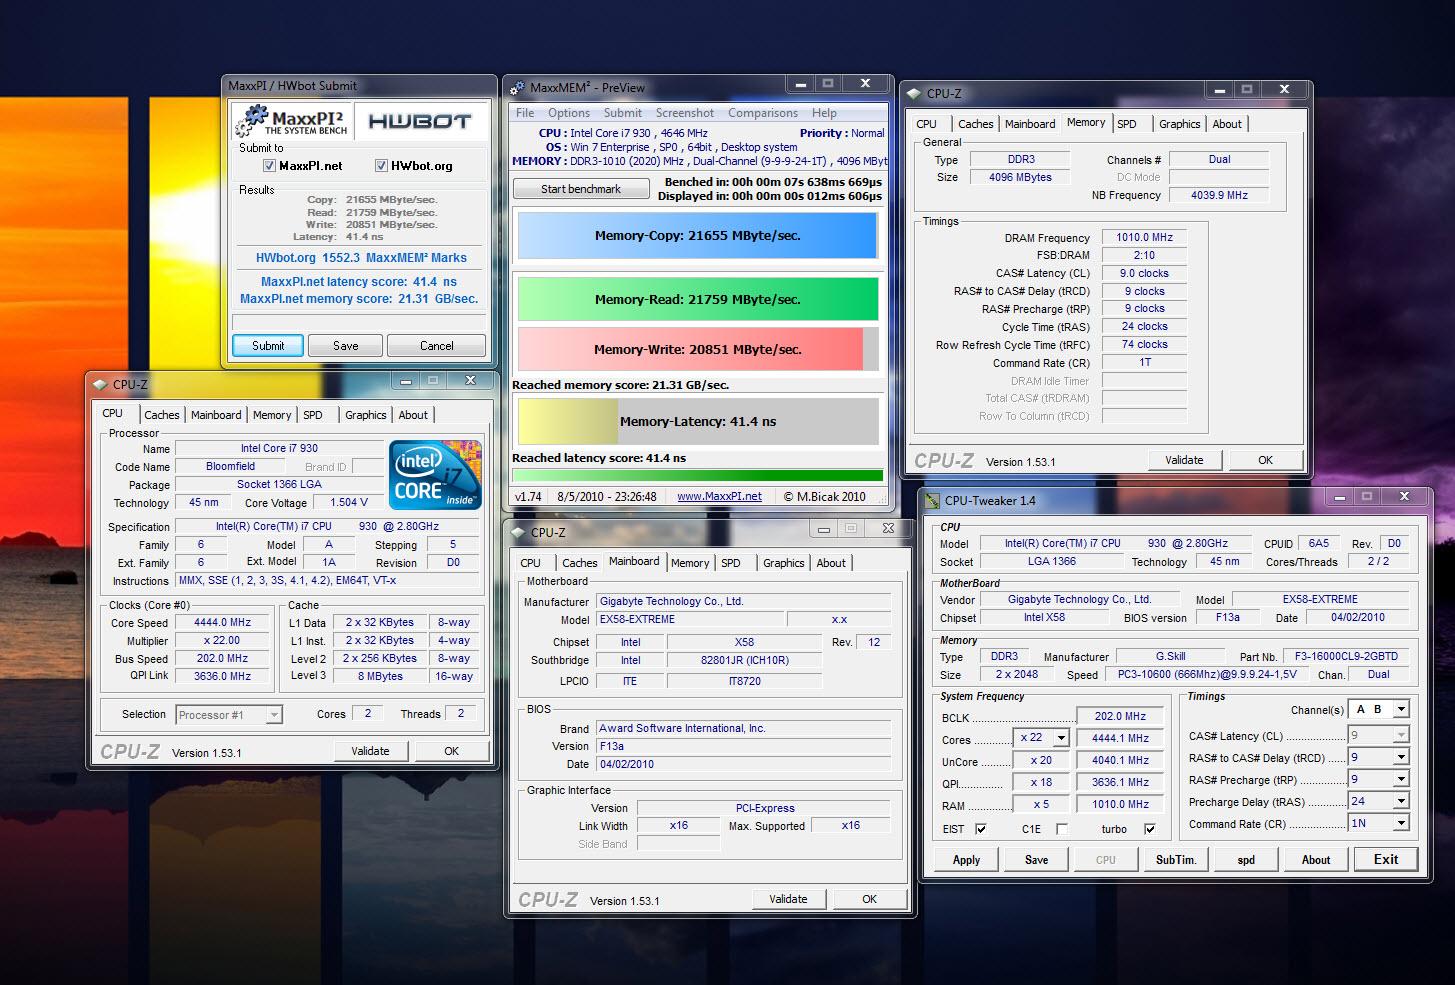
Task: Click the spd button in CPU-Tweaker
Action: click(1246, 860)
